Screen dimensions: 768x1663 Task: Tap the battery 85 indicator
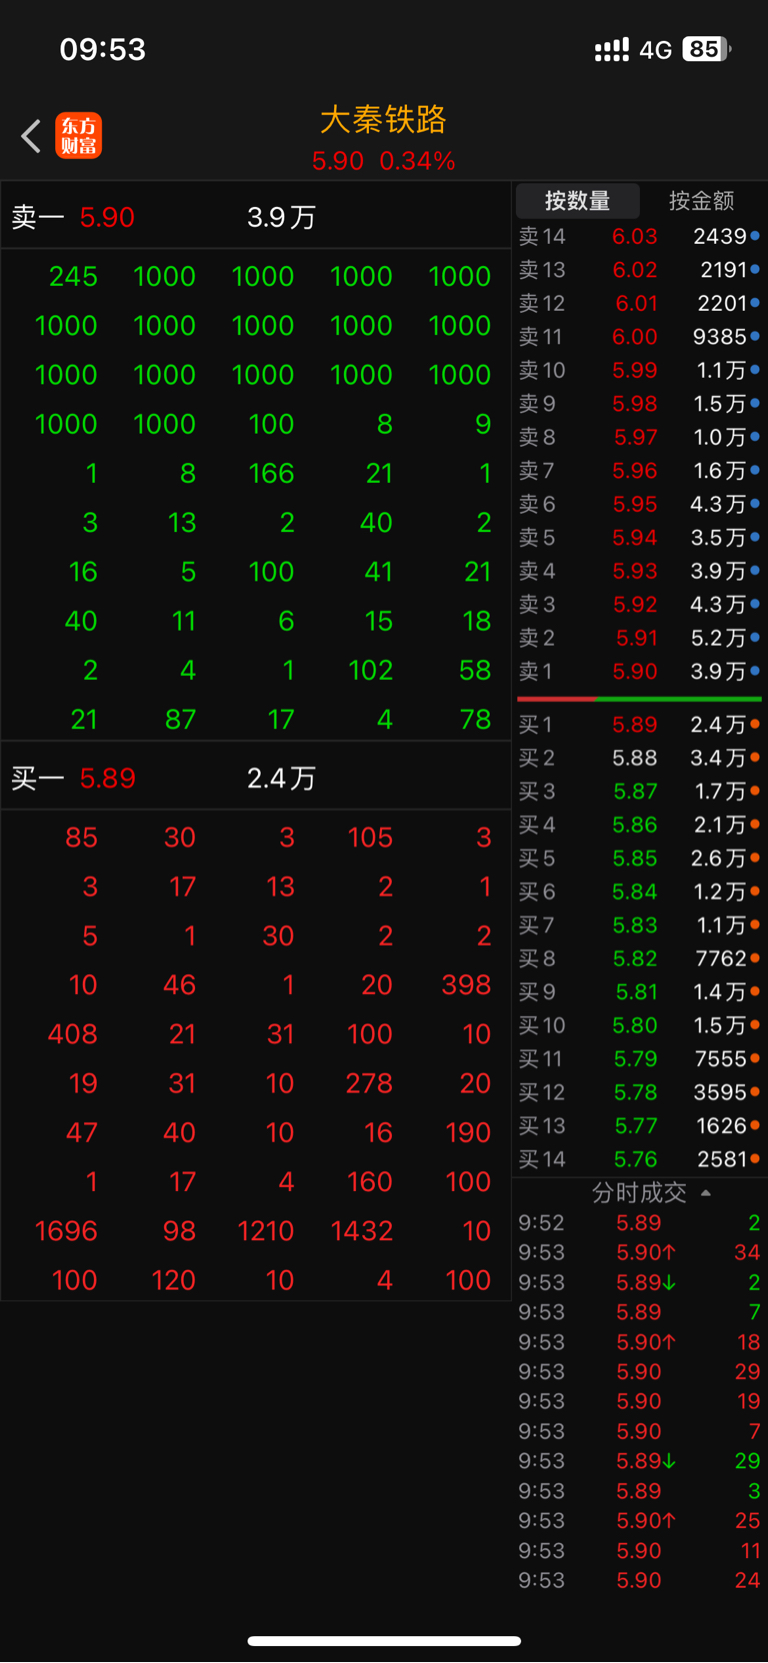(x=707, y=49)
